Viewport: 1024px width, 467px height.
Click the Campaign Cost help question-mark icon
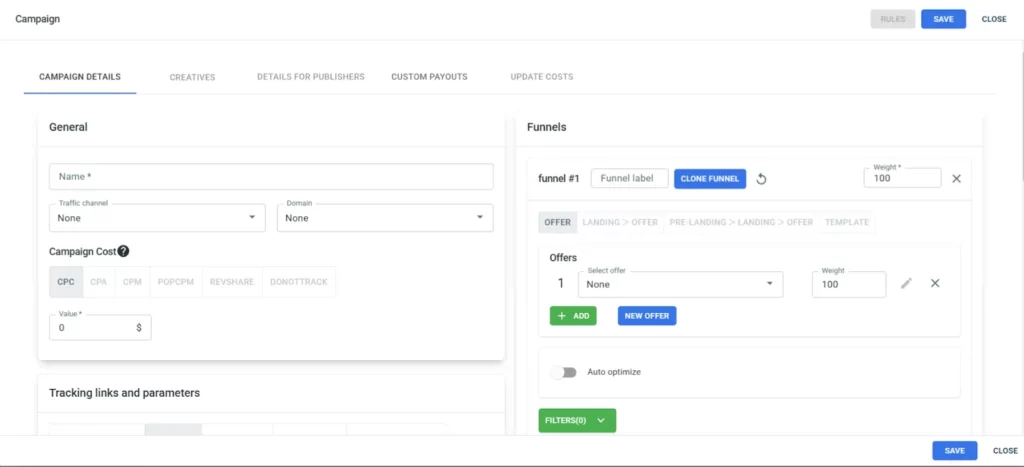coord(124,252)
